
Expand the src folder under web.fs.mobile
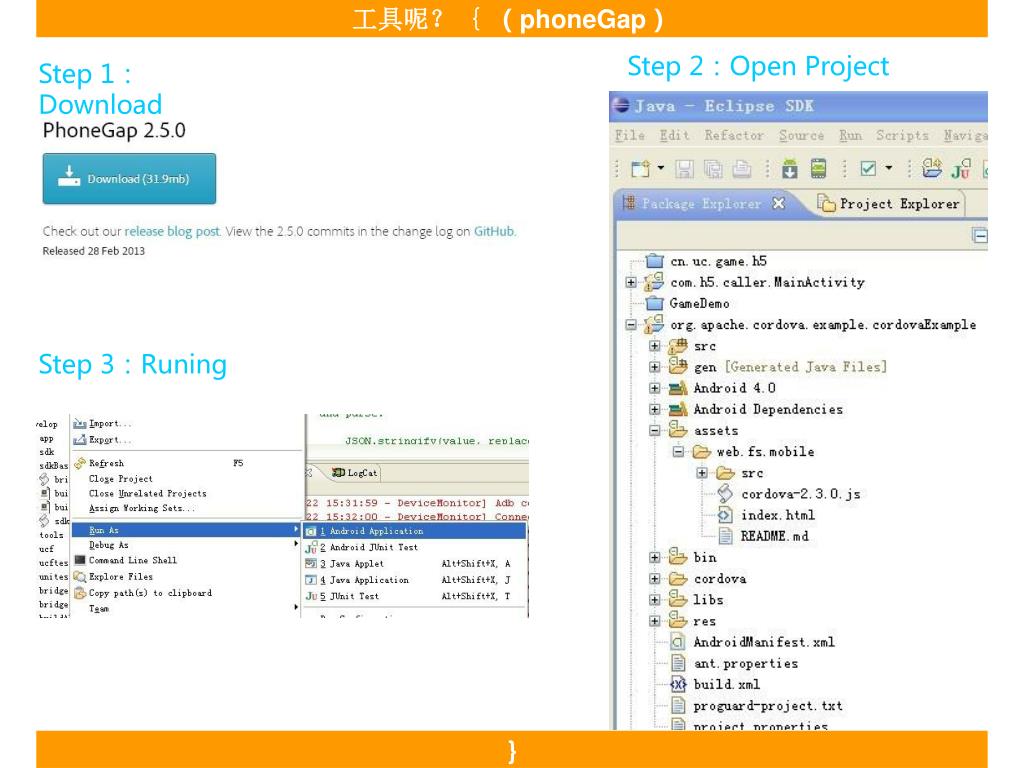coord(701,473)
